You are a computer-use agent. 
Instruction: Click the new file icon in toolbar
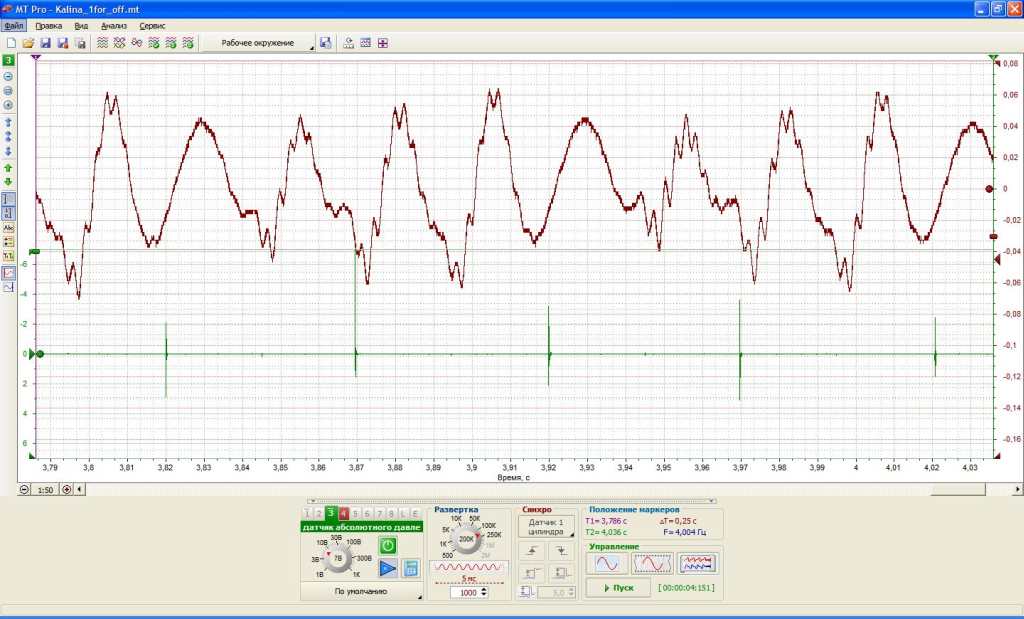[x=11, y=43]
